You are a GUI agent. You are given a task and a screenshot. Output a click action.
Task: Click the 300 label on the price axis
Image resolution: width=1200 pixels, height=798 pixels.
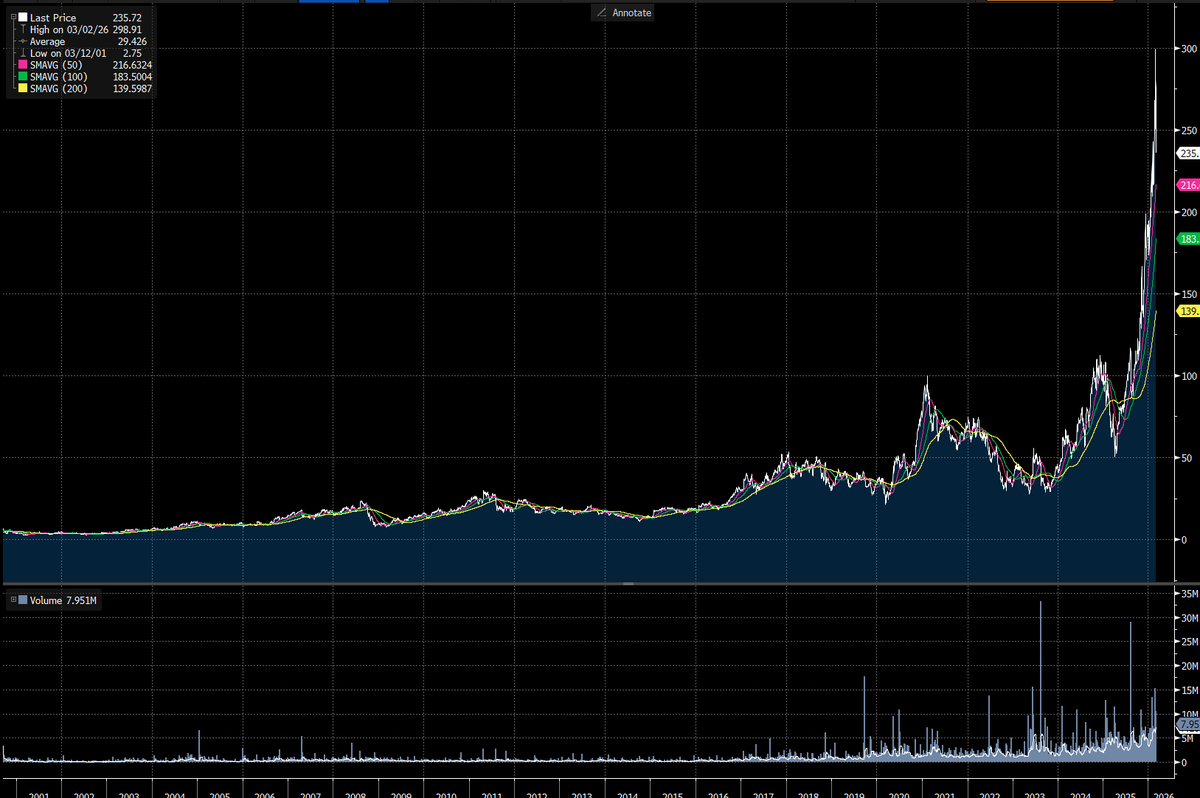1189,49
